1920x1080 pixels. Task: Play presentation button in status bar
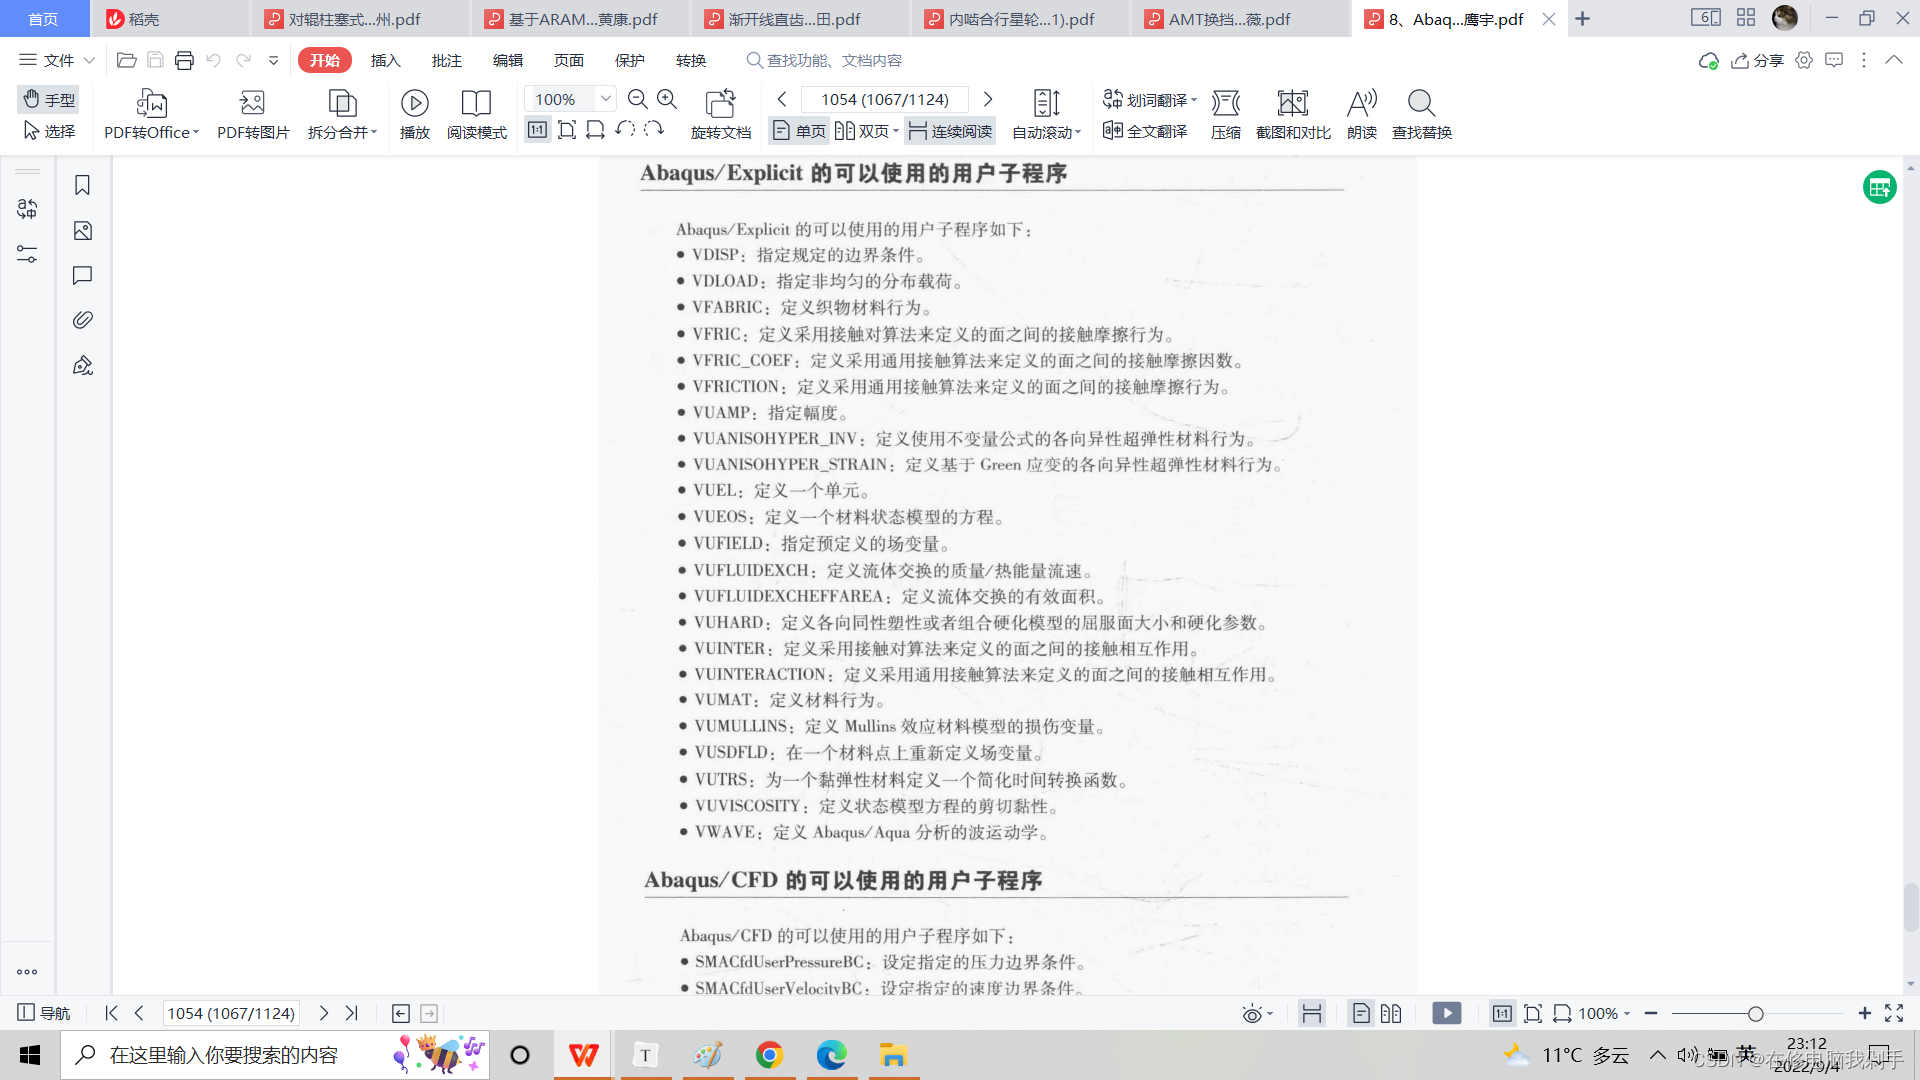pyautogui.click(x=1446, y=1013)
